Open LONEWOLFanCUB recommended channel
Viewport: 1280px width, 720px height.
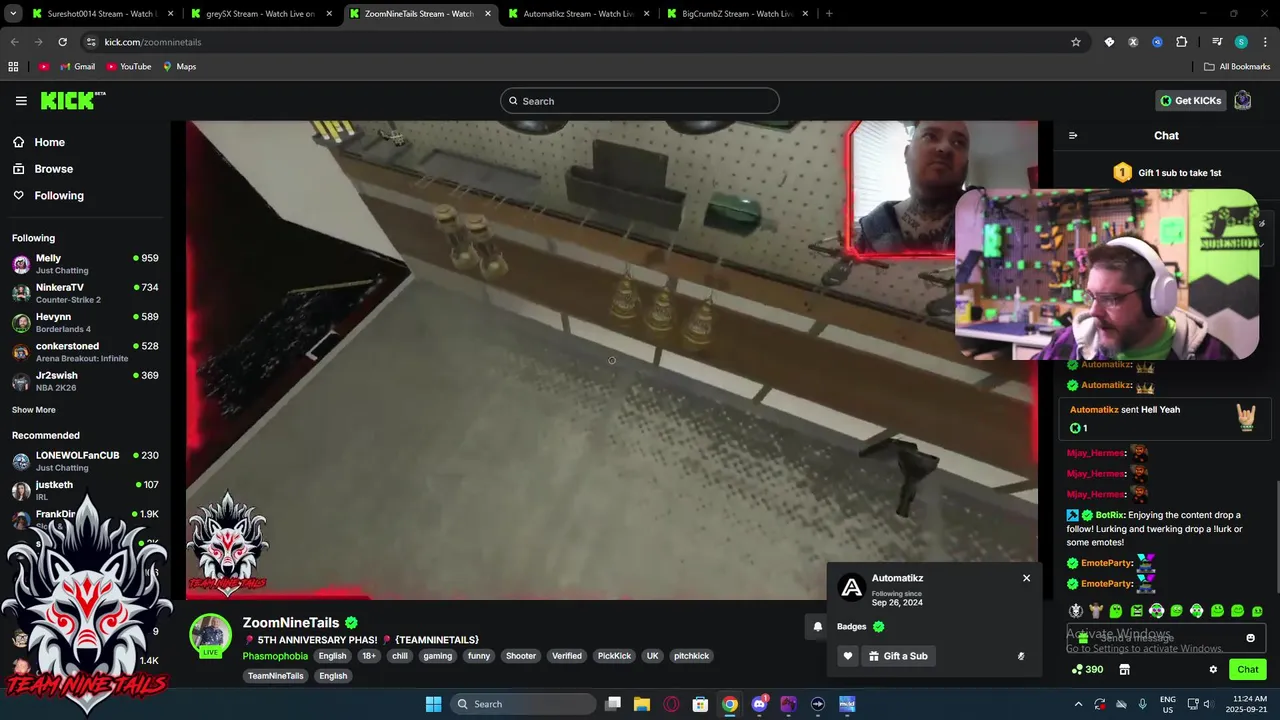(85, 461)
